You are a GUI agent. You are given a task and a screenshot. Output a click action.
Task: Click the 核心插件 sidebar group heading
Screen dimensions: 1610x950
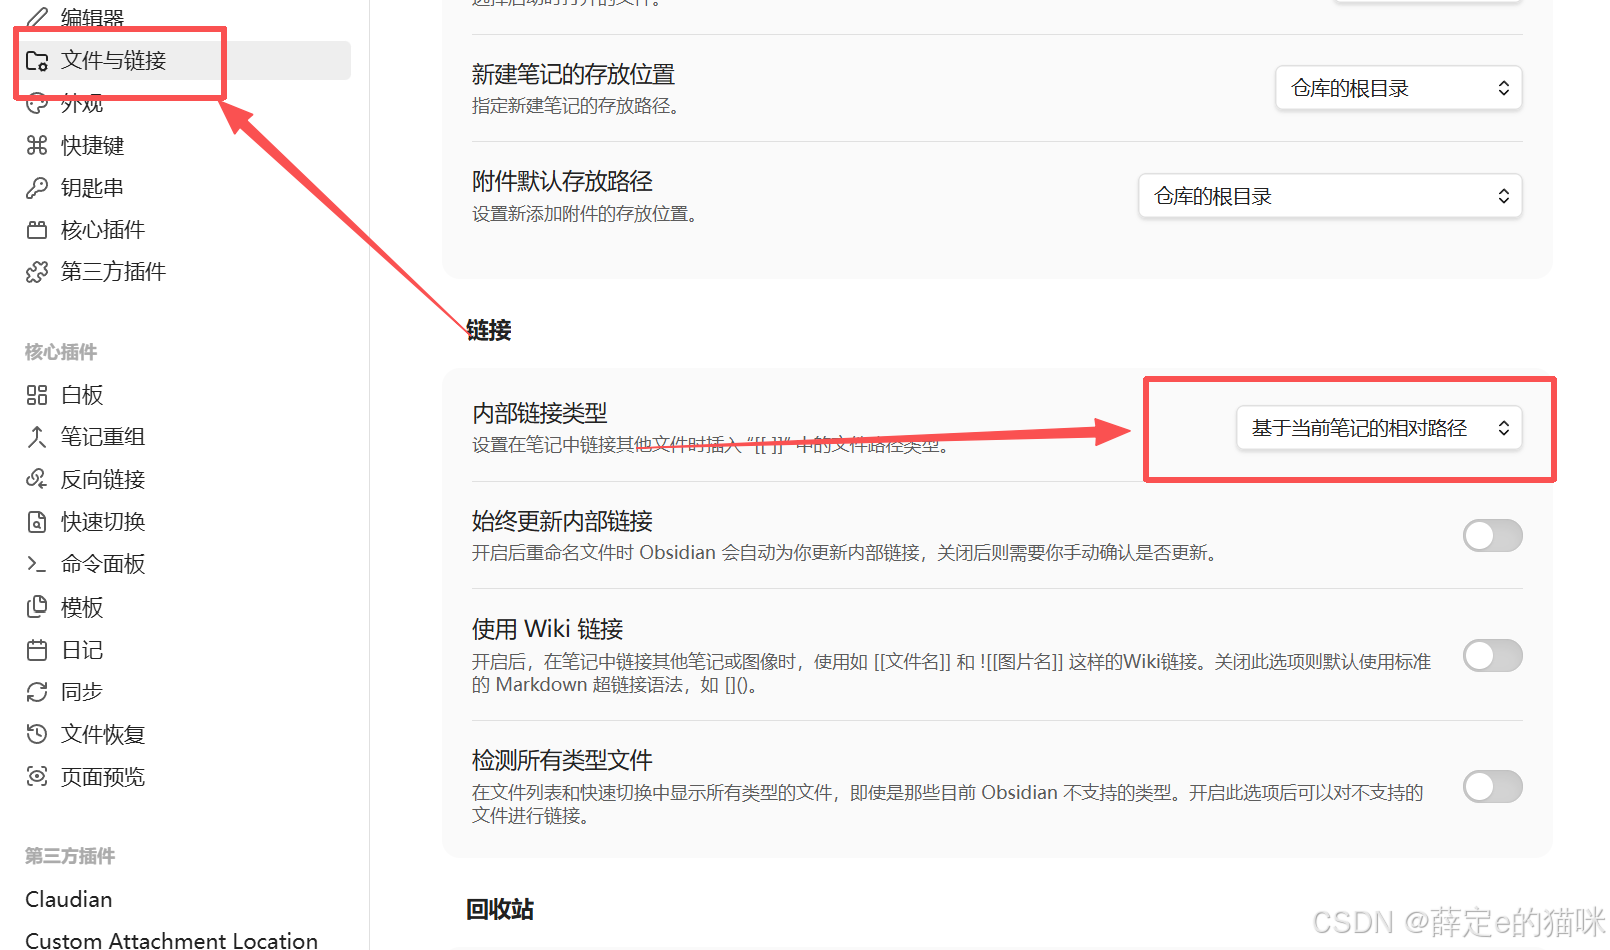[61, 352]
